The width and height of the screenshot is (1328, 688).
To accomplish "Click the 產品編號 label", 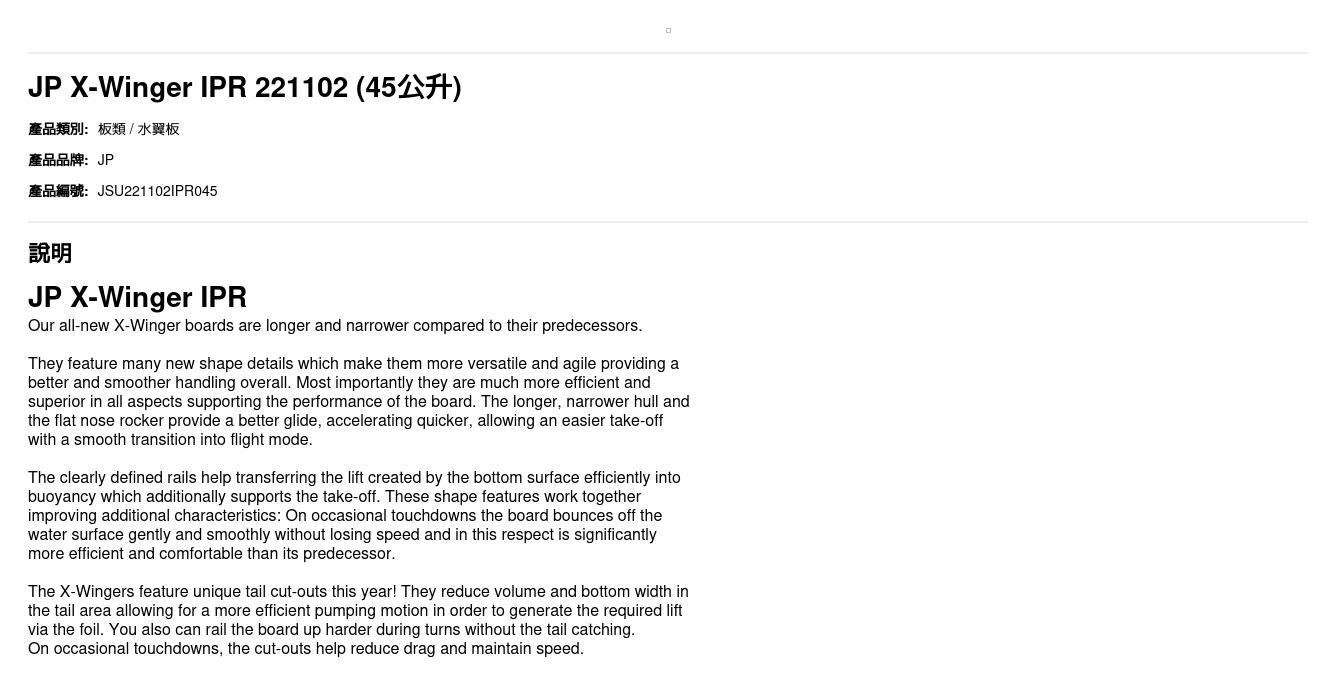I will (58, 191).
